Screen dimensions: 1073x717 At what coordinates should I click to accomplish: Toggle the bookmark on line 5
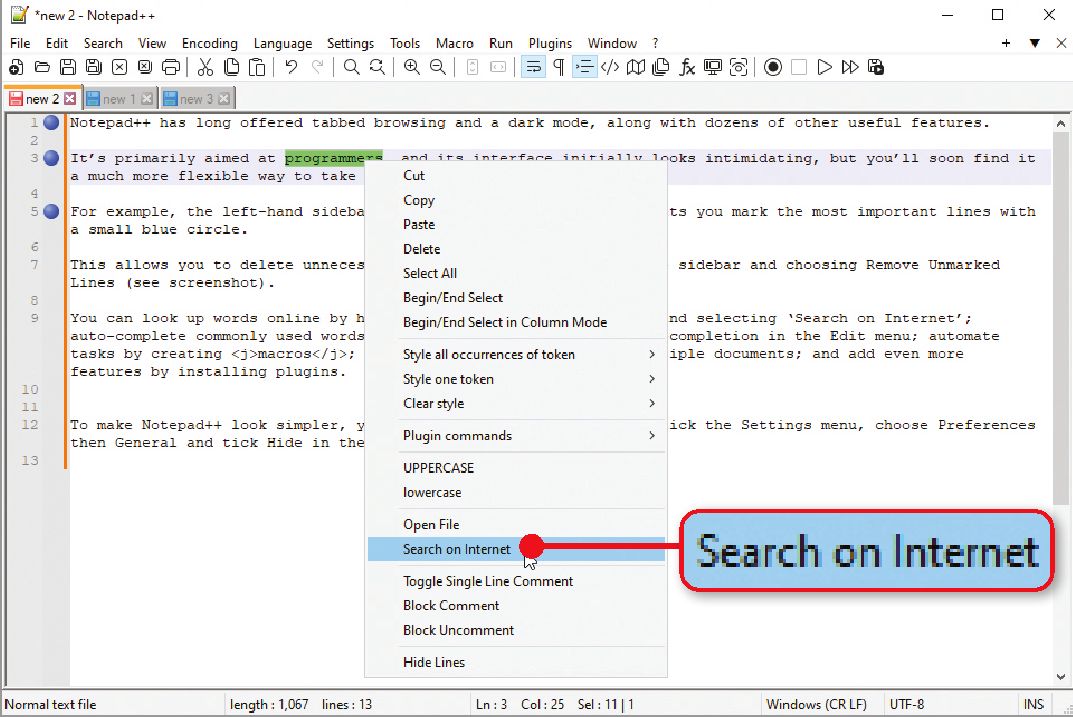51,211
